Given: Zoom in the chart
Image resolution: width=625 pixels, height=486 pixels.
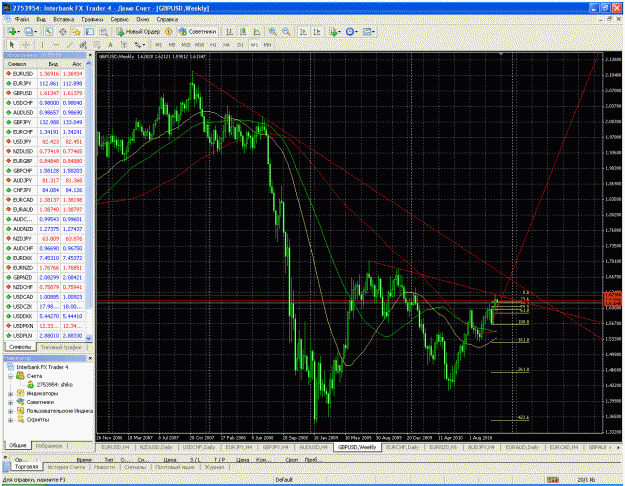Looking at the screenshot, I should [x=273, y=31].
